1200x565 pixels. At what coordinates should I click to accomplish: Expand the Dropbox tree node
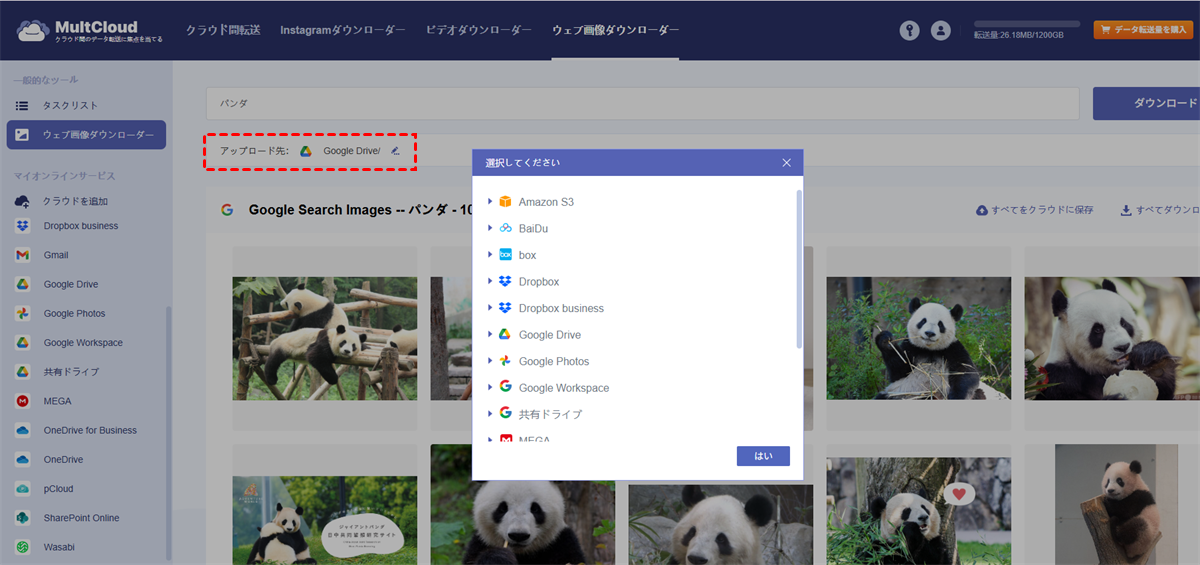coord(490,282)
